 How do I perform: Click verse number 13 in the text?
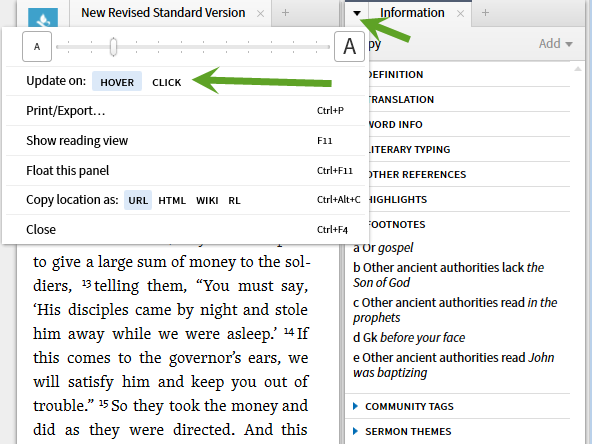coord(86,283)
